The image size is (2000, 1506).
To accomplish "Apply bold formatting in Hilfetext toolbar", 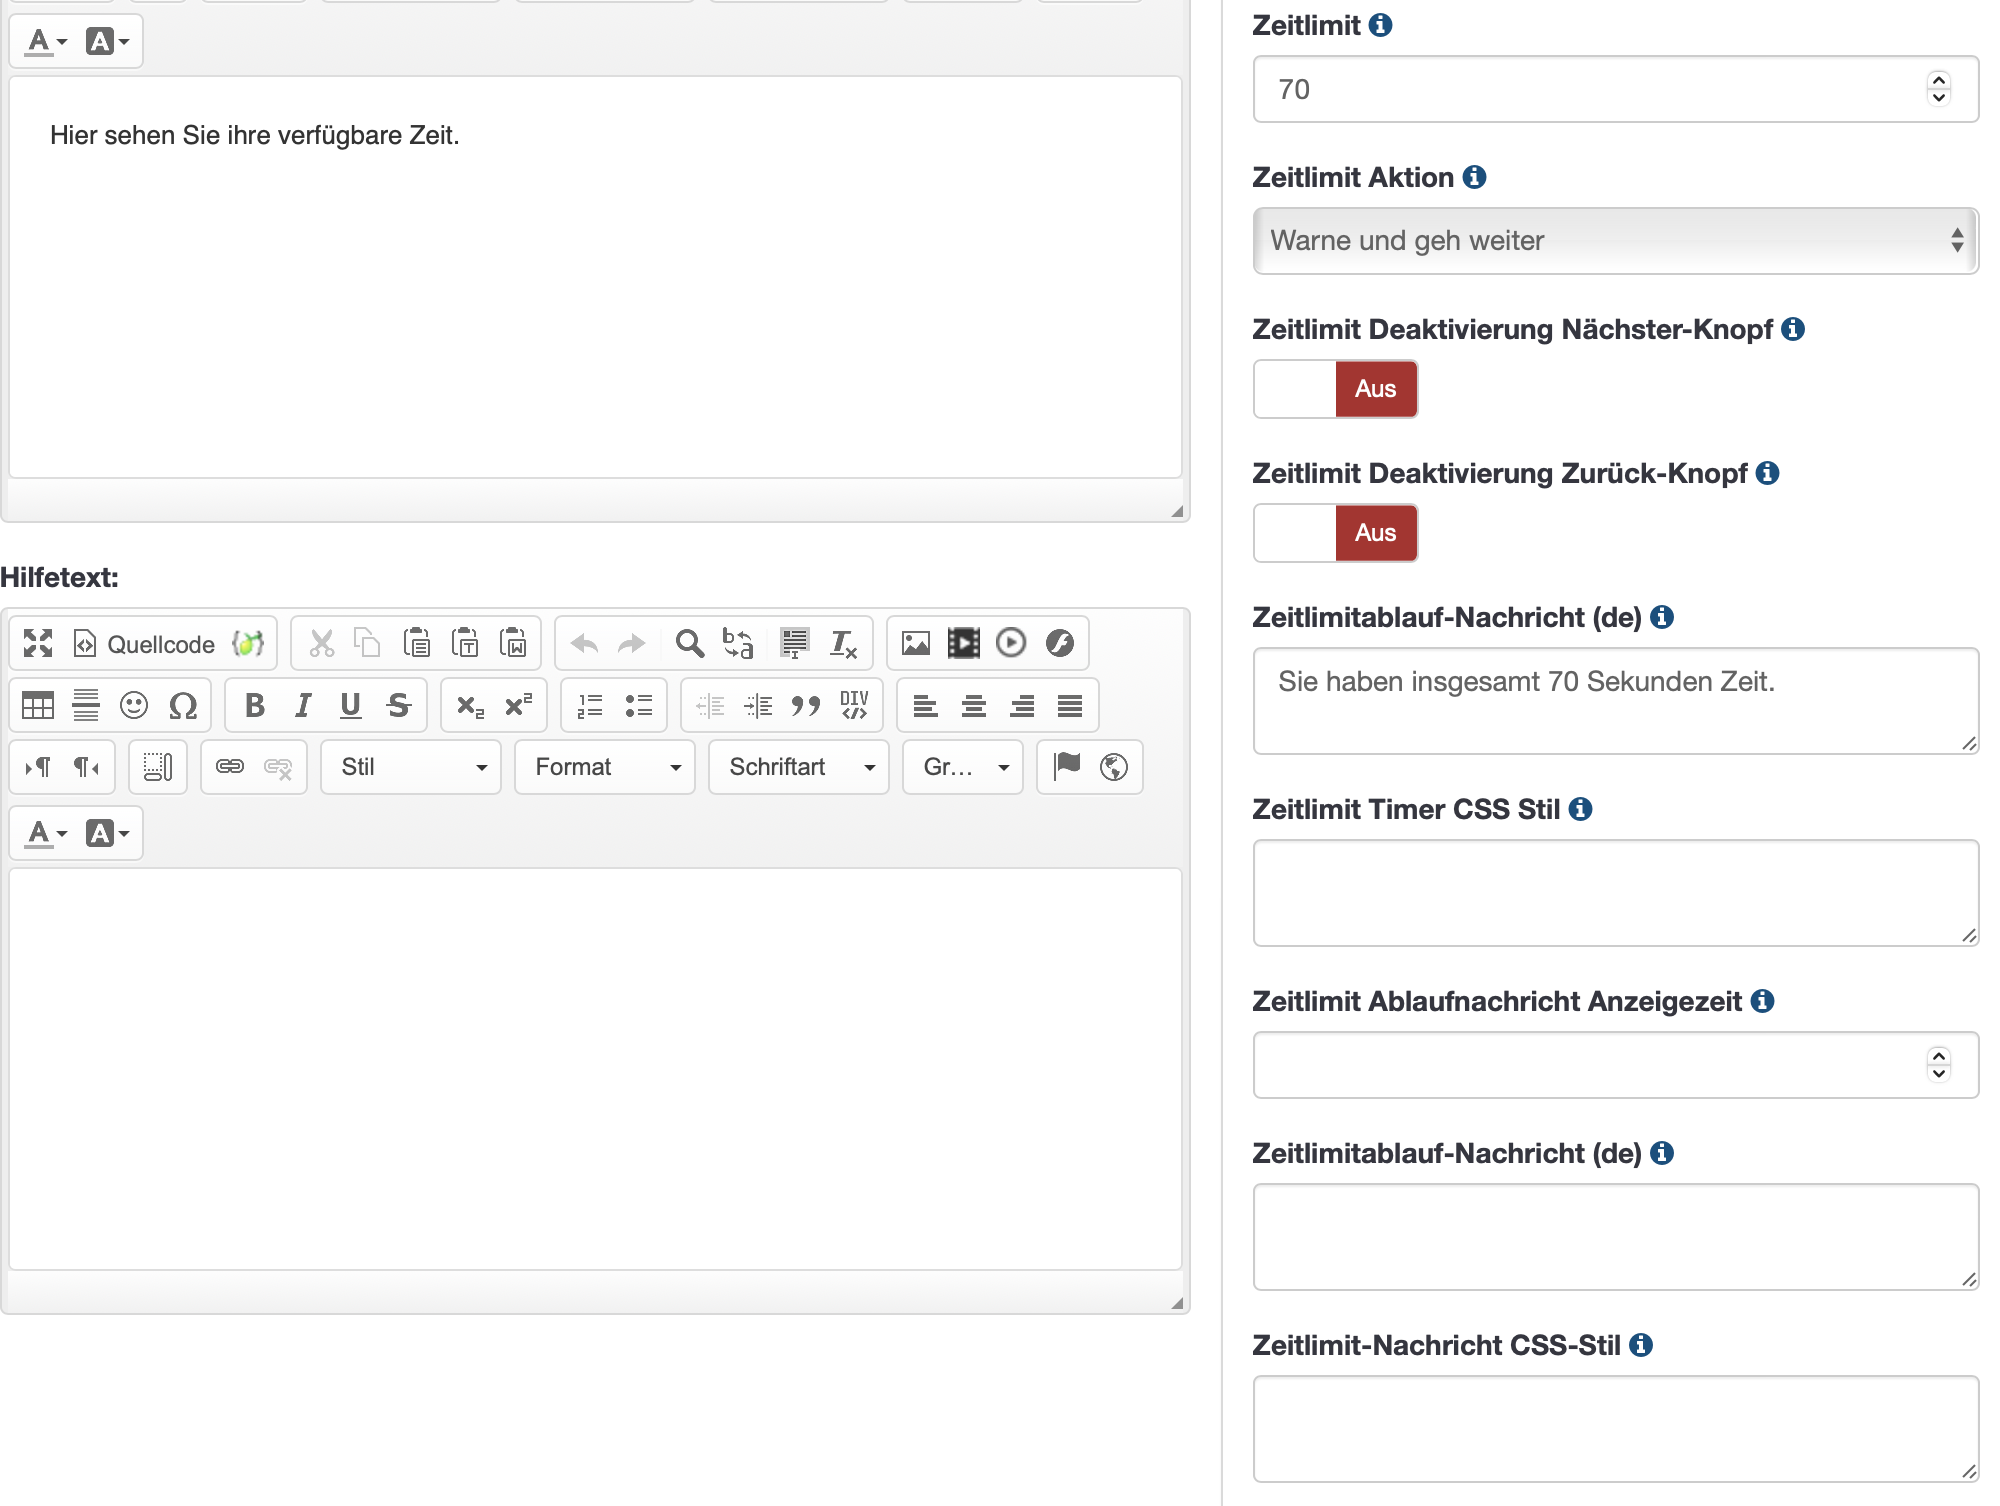I will tap(255, 706).
